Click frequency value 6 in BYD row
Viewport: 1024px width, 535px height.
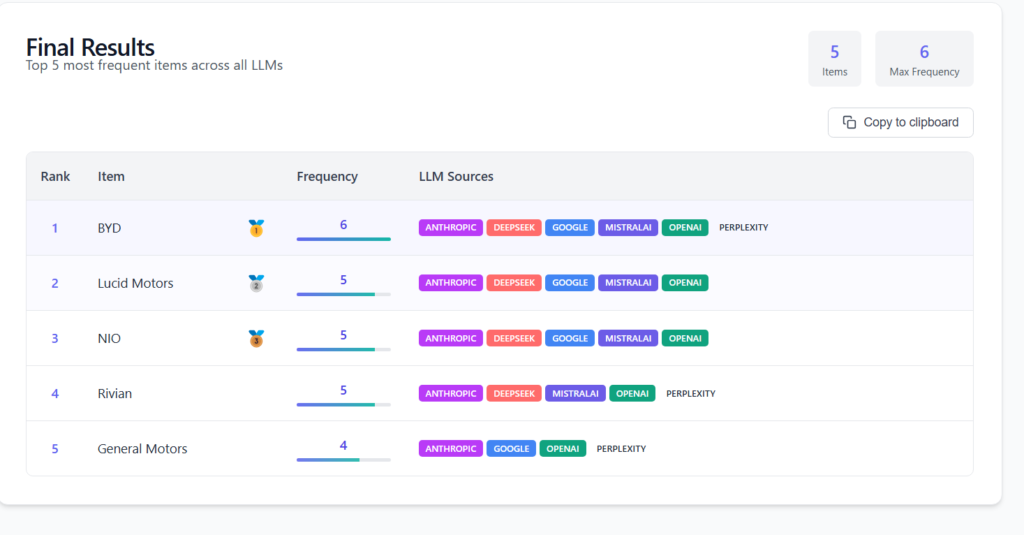click(x=344, y=225)
